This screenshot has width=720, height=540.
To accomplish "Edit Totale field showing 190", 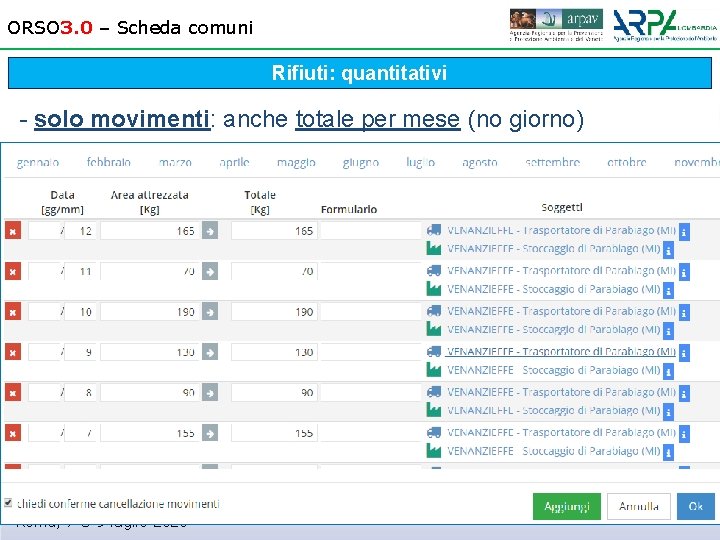I will coord(274,312).
